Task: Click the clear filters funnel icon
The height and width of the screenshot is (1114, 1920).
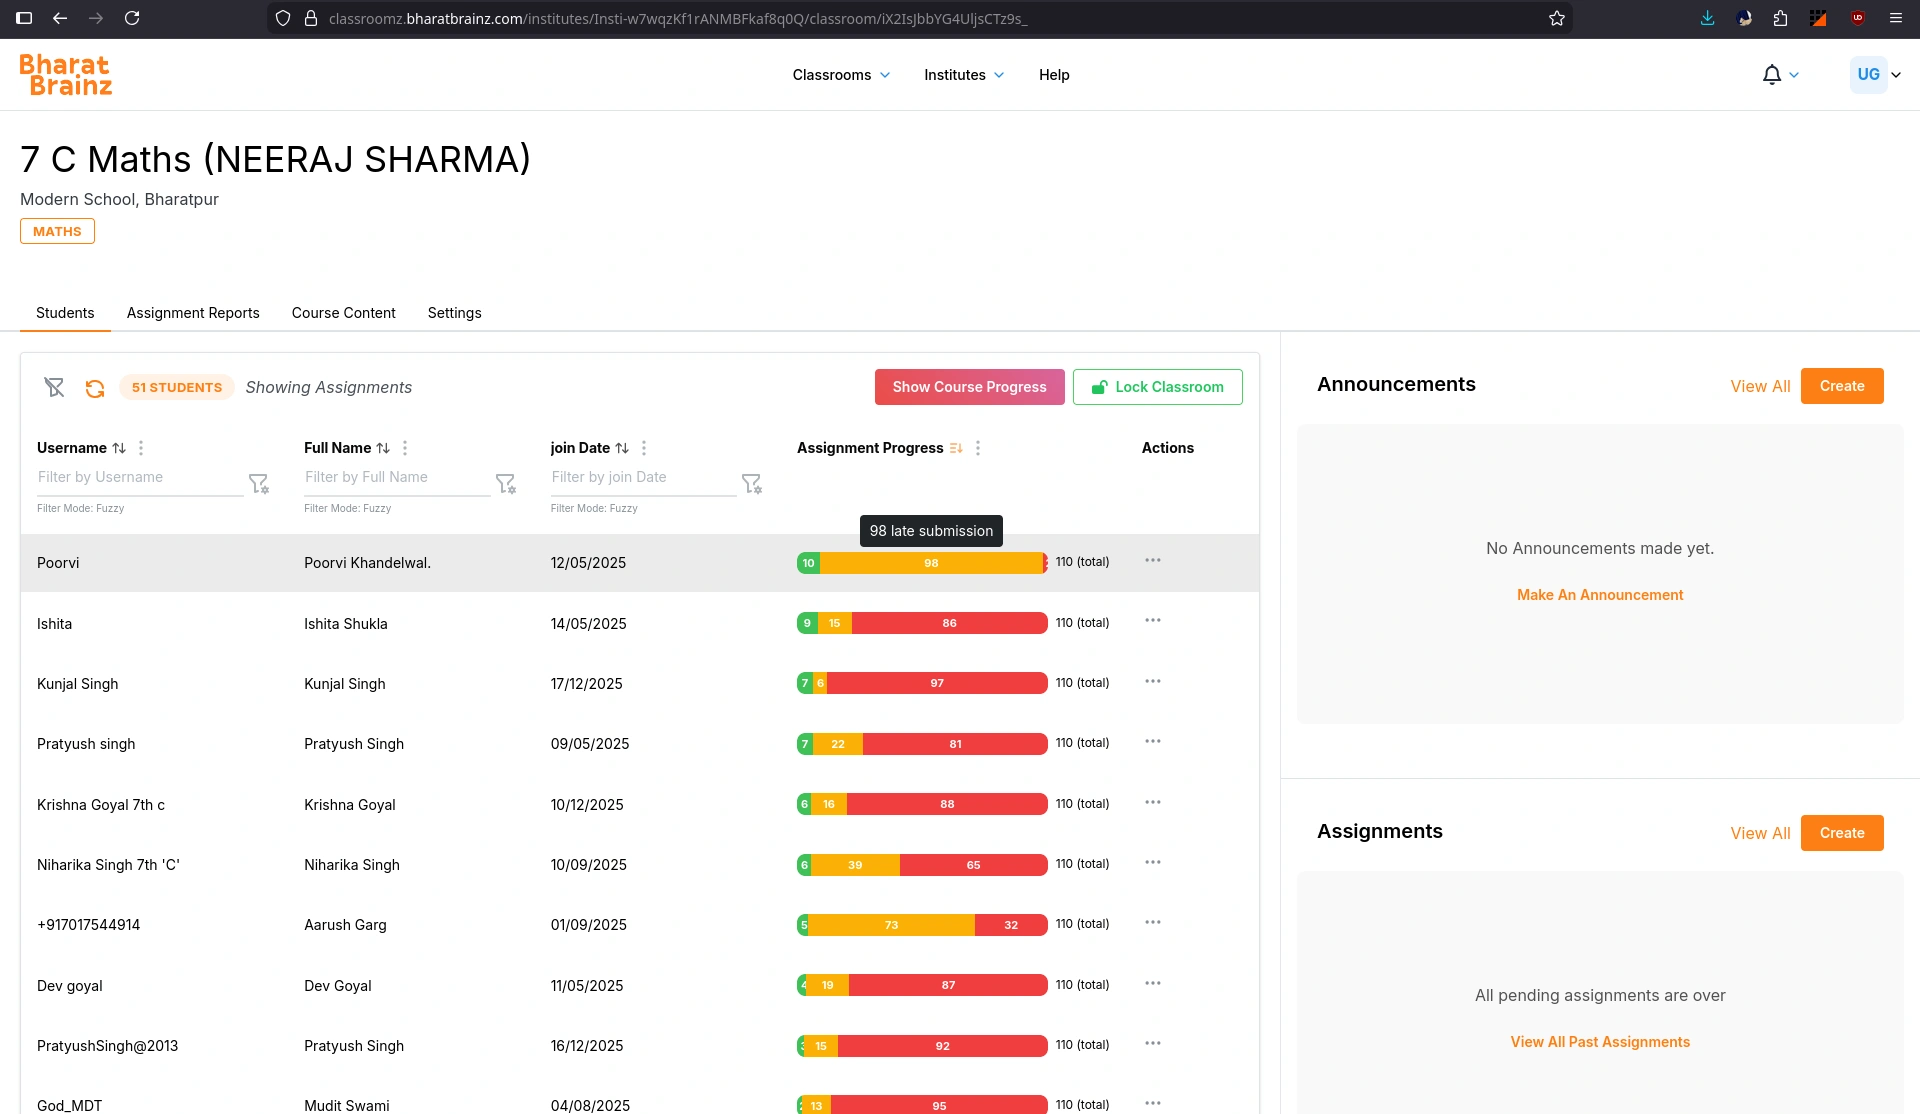Action: coord(54,387)
